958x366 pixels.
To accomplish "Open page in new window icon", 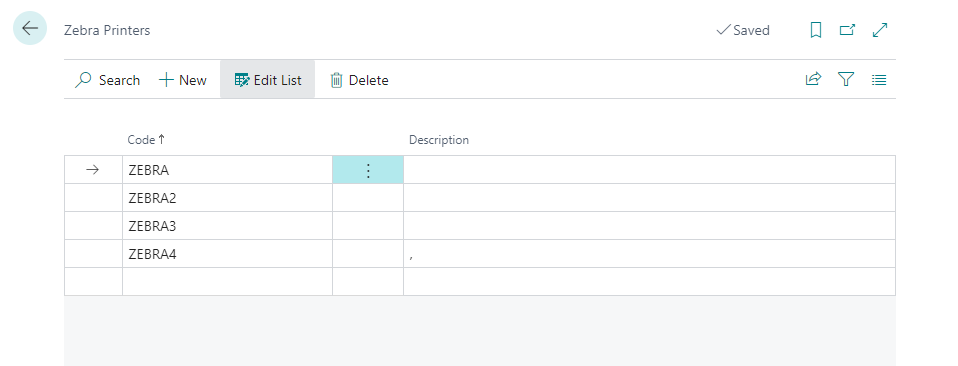I will [x=847, y=30].
